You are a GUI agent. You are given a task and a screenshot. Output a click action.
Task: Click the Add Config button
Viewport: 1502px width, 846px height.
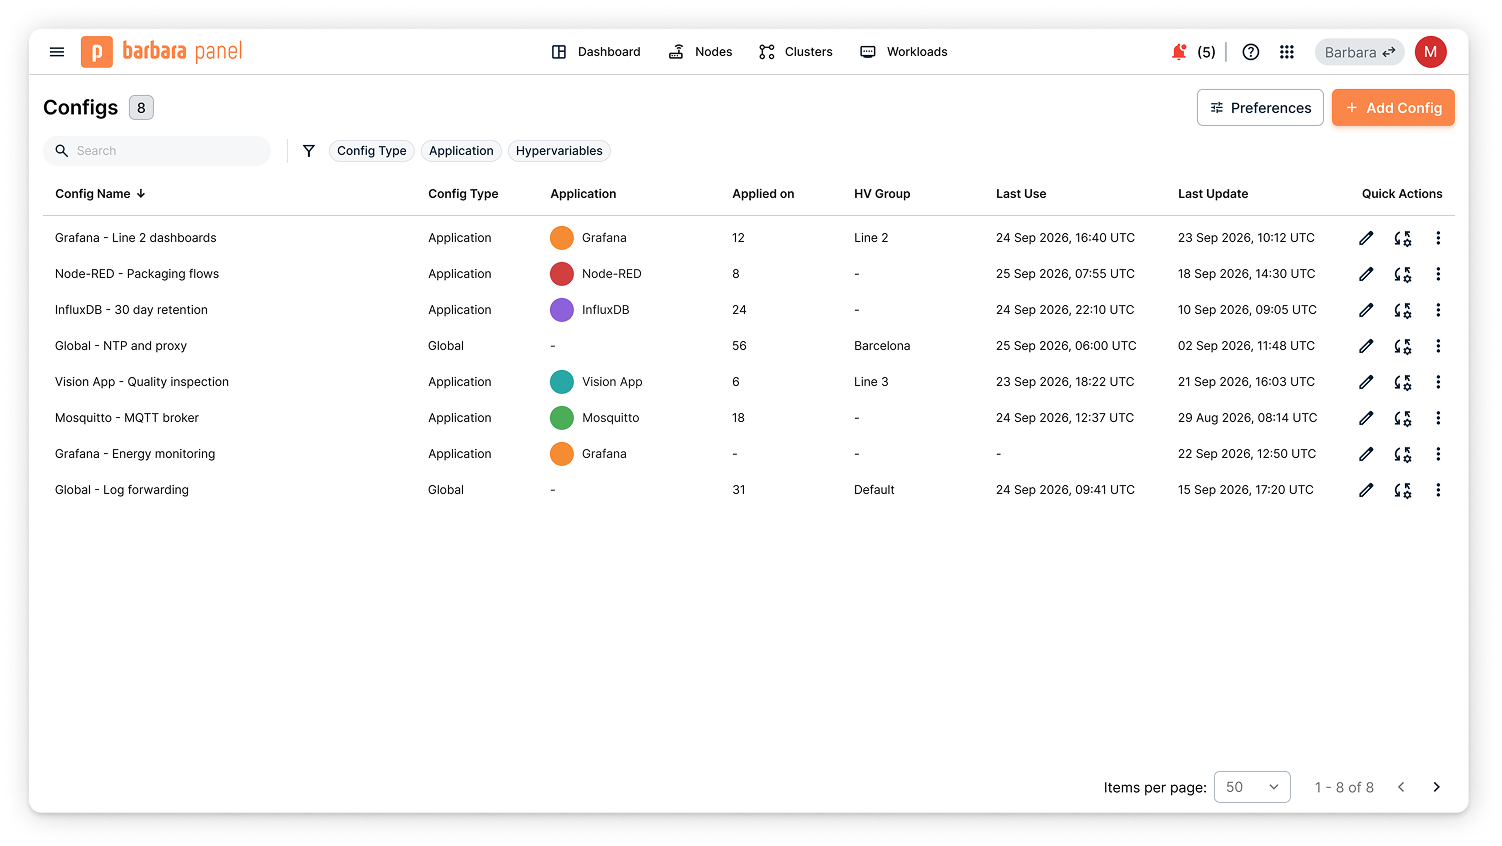tap(1393, 108)
